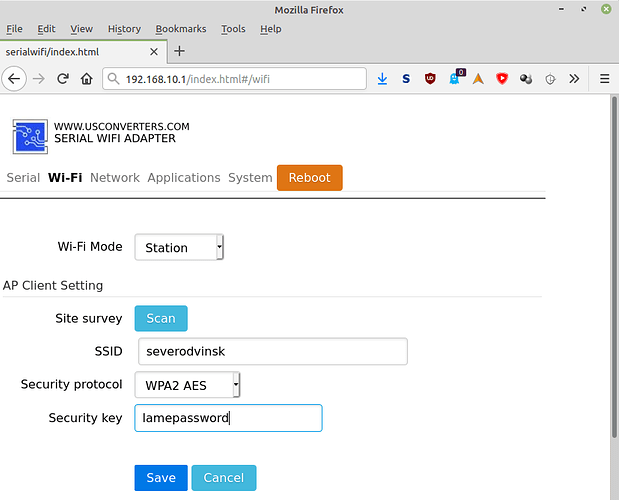Go to the browser home page
619x500 pixels.
87,79
